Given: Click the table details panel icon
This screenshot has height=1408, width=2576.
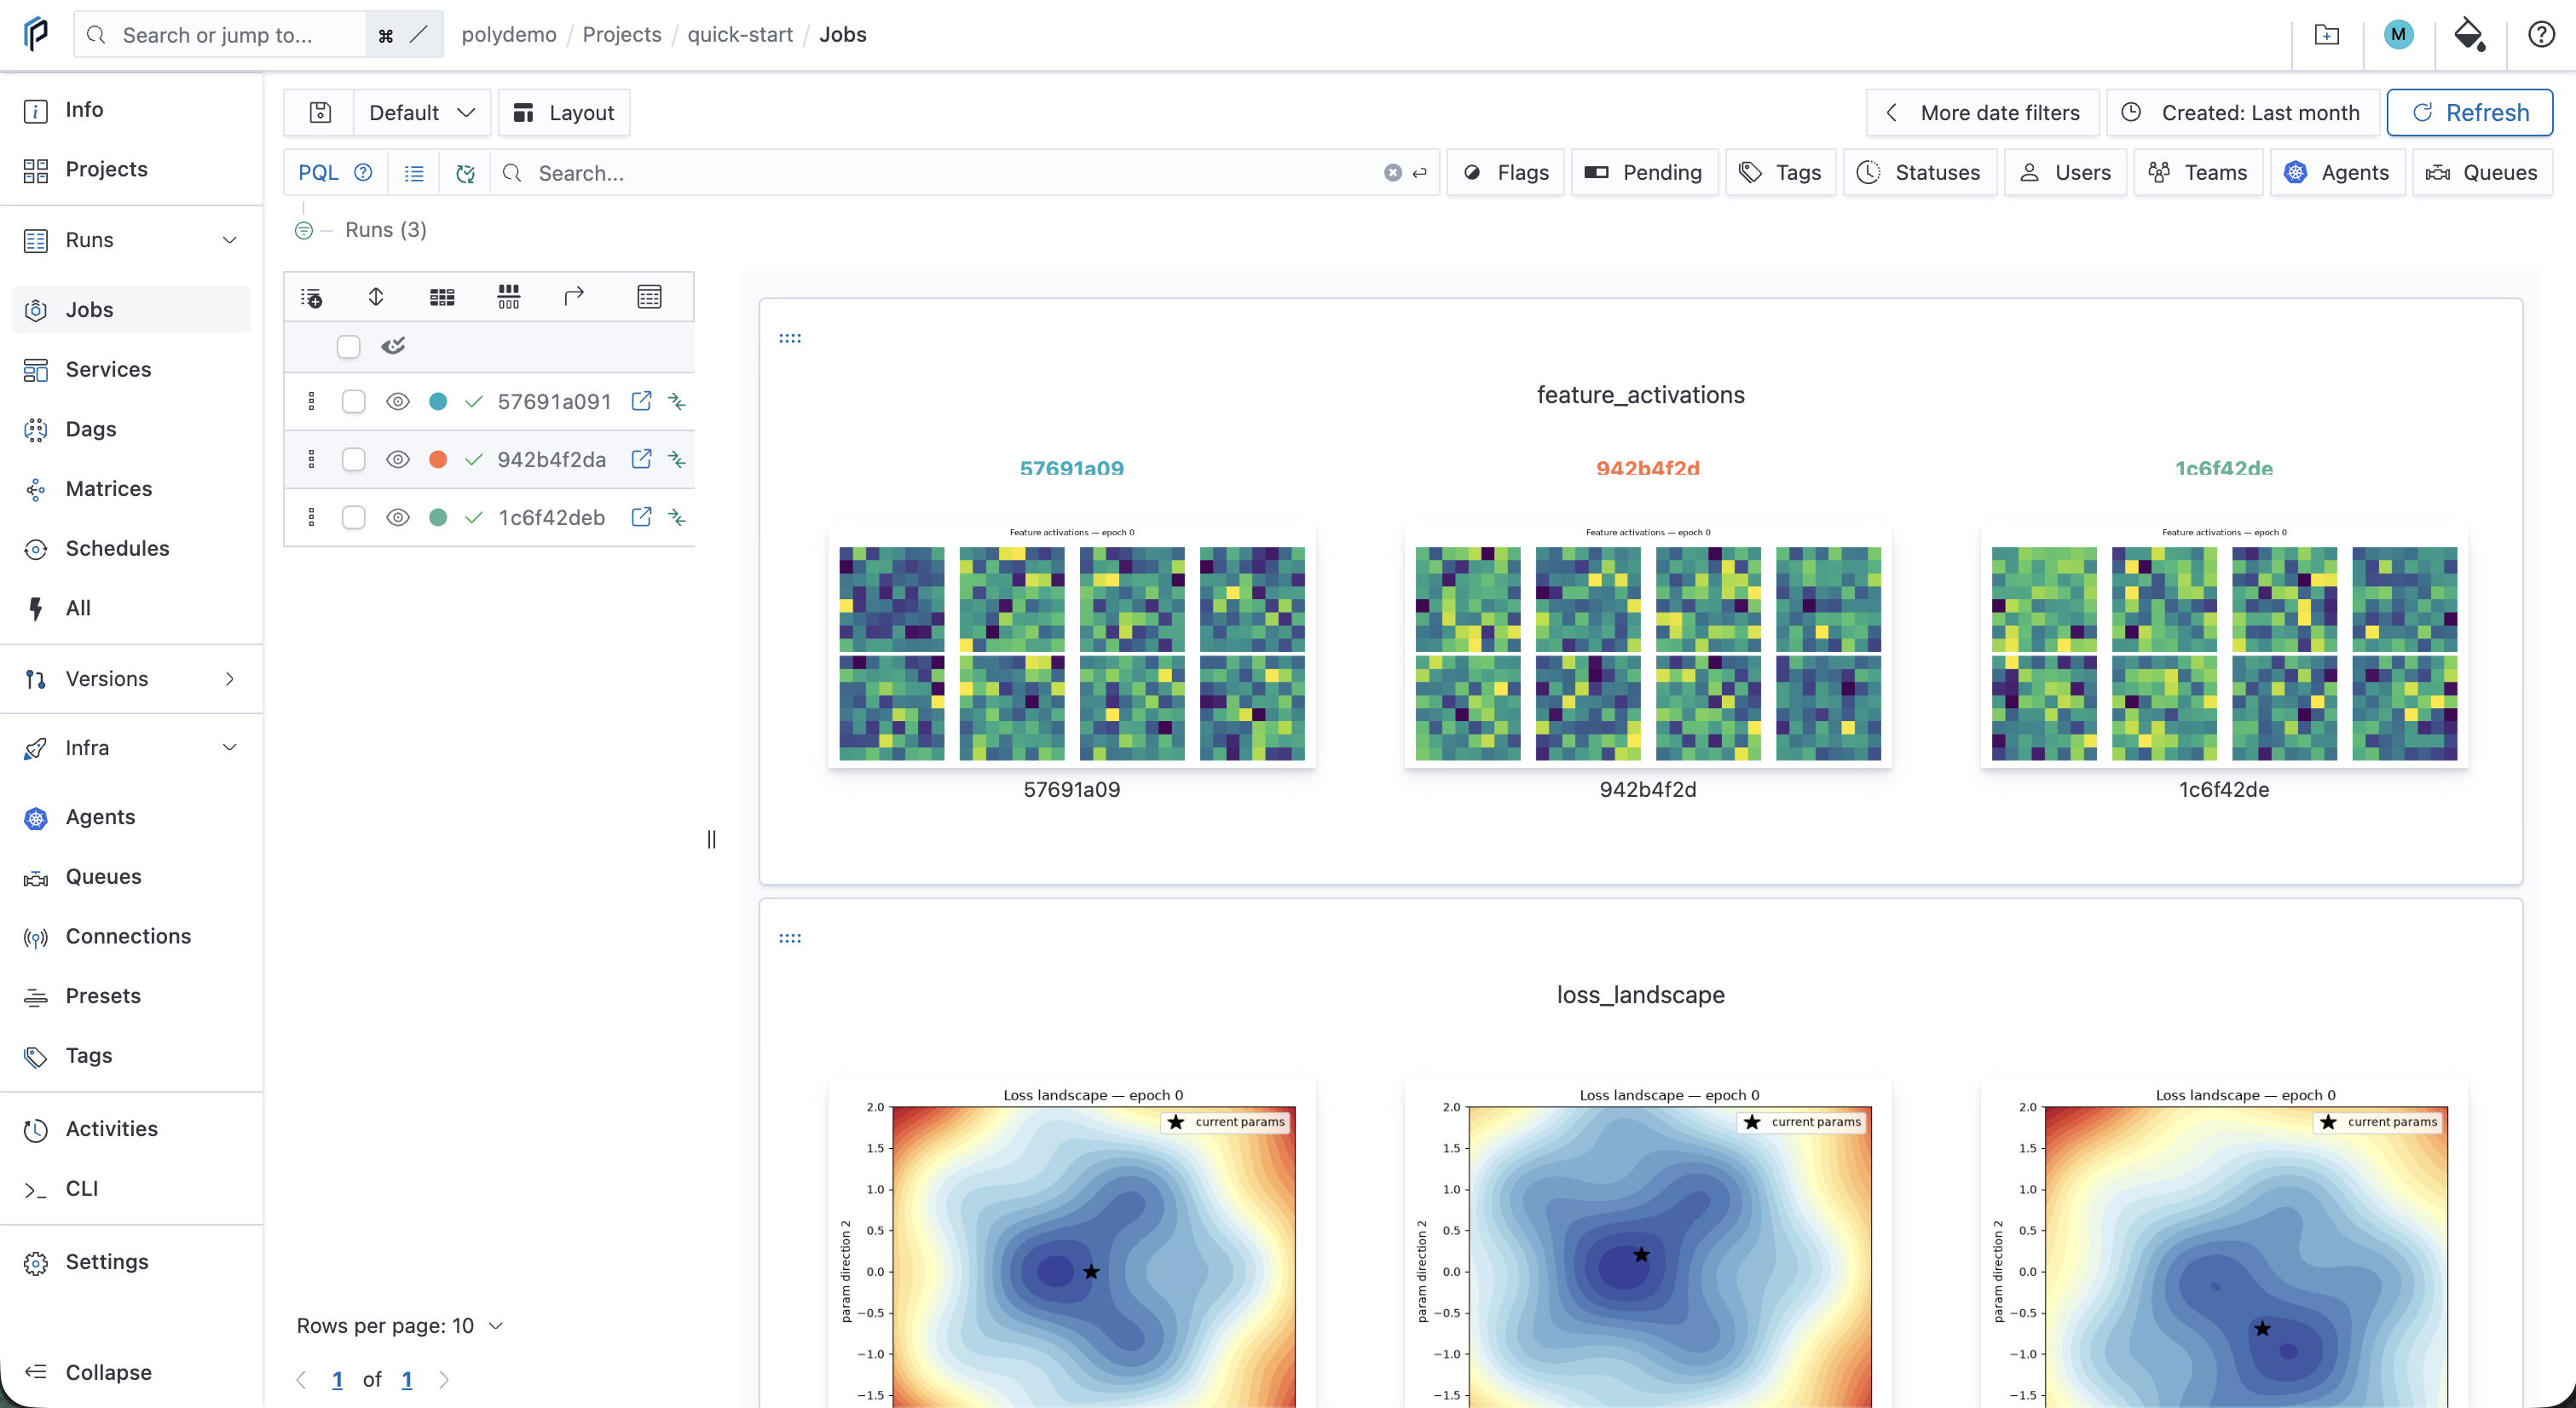Looking at the screenshot, I should tap(649, 297).
